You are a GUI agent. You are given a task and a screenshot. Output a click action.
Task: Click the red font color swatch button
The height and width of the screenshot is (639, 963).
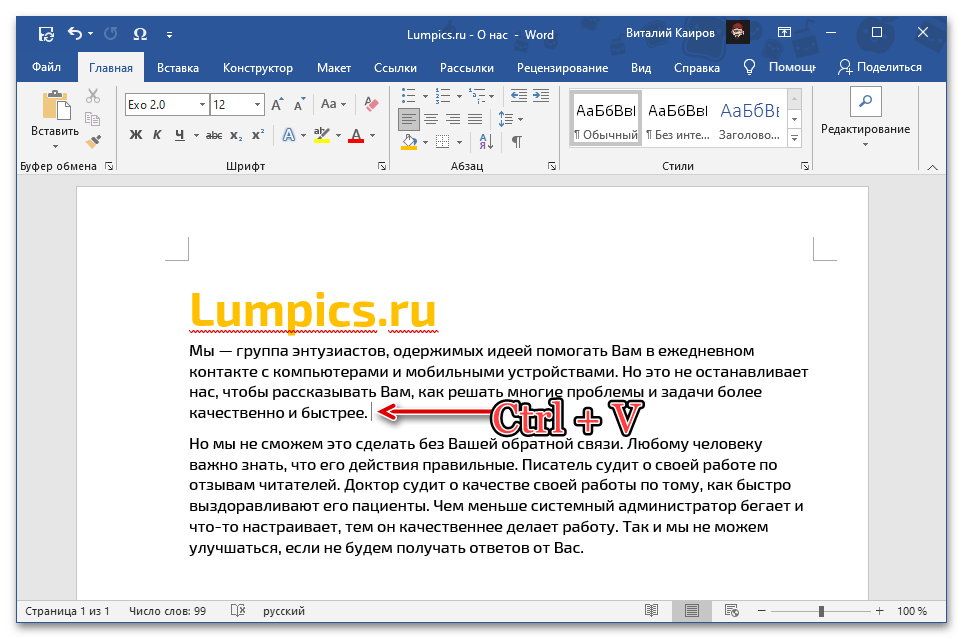[354, 135]
